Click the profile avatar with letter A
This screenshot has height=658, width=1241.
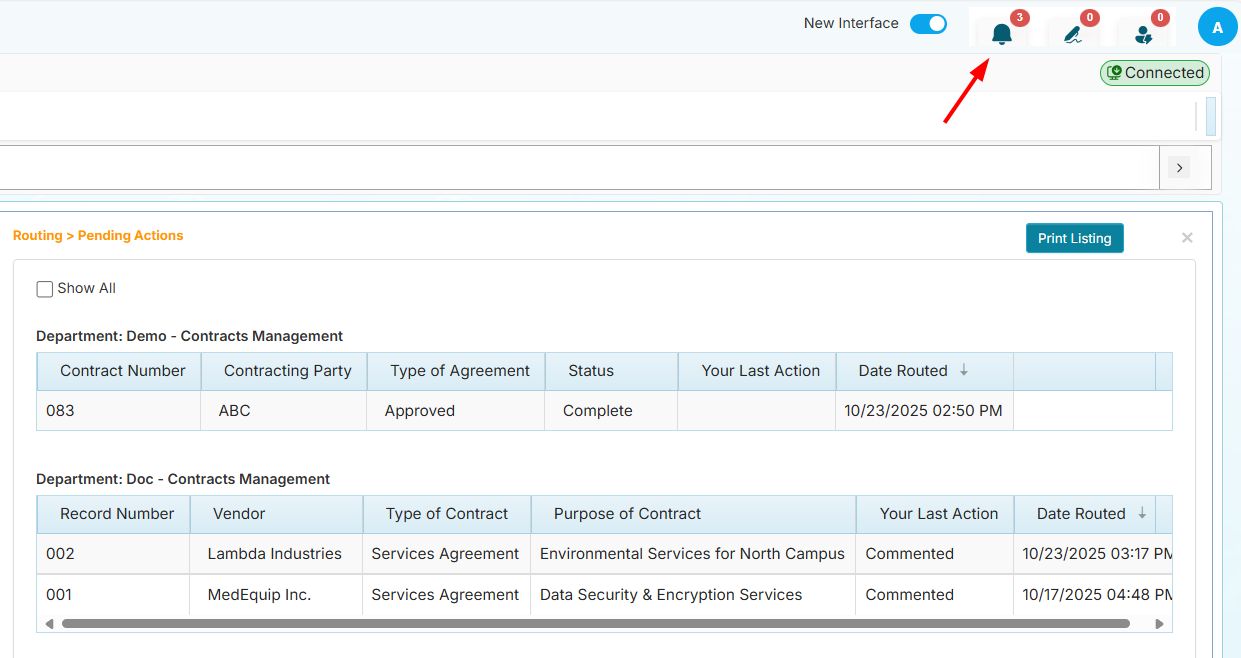point(1217,27)
